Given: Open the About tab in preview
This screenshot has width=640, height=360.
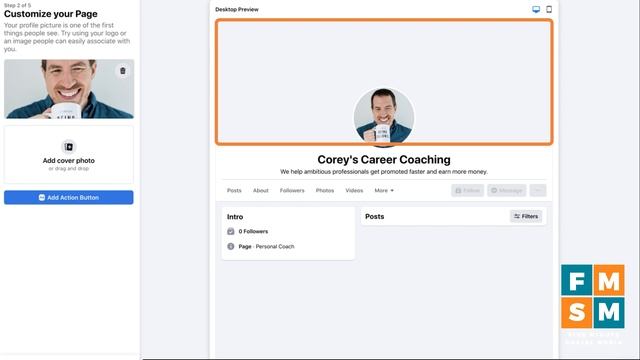Looking at the screenshot, I should coord(261,191).
